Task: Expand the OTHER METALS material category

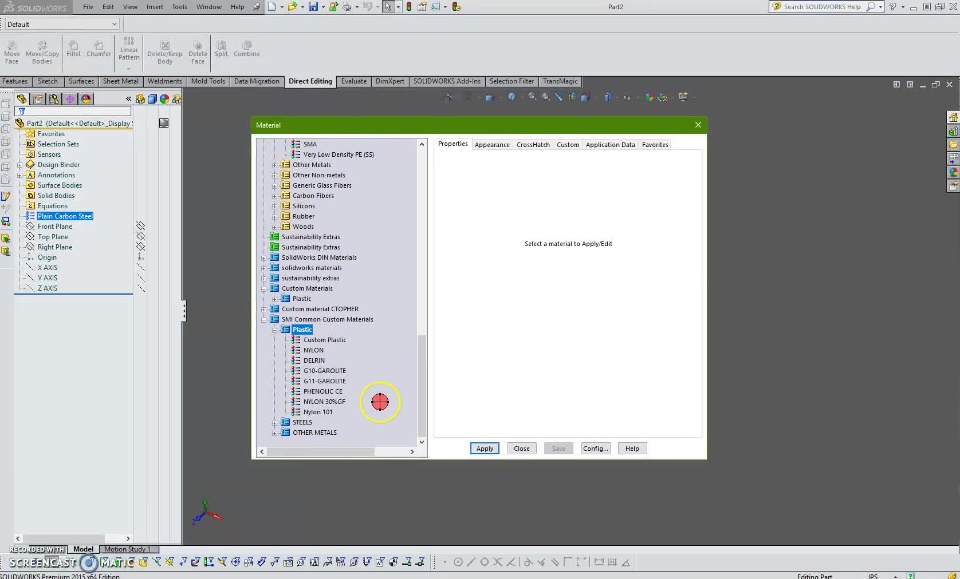Action: pyautogui.click(x=274, y=433)
